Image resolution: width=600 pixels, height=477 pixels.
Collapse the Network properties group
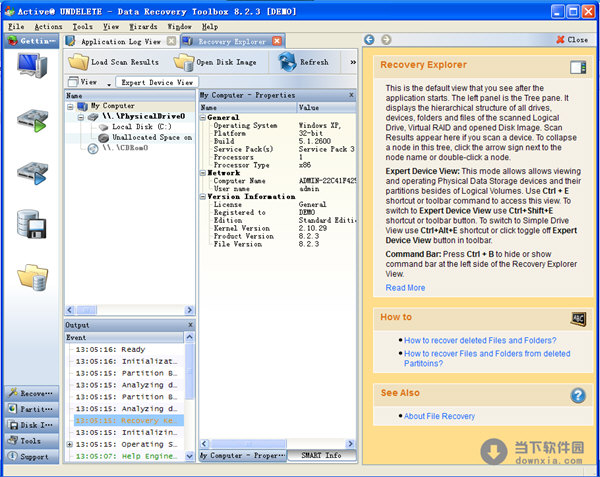coord(203,173)
